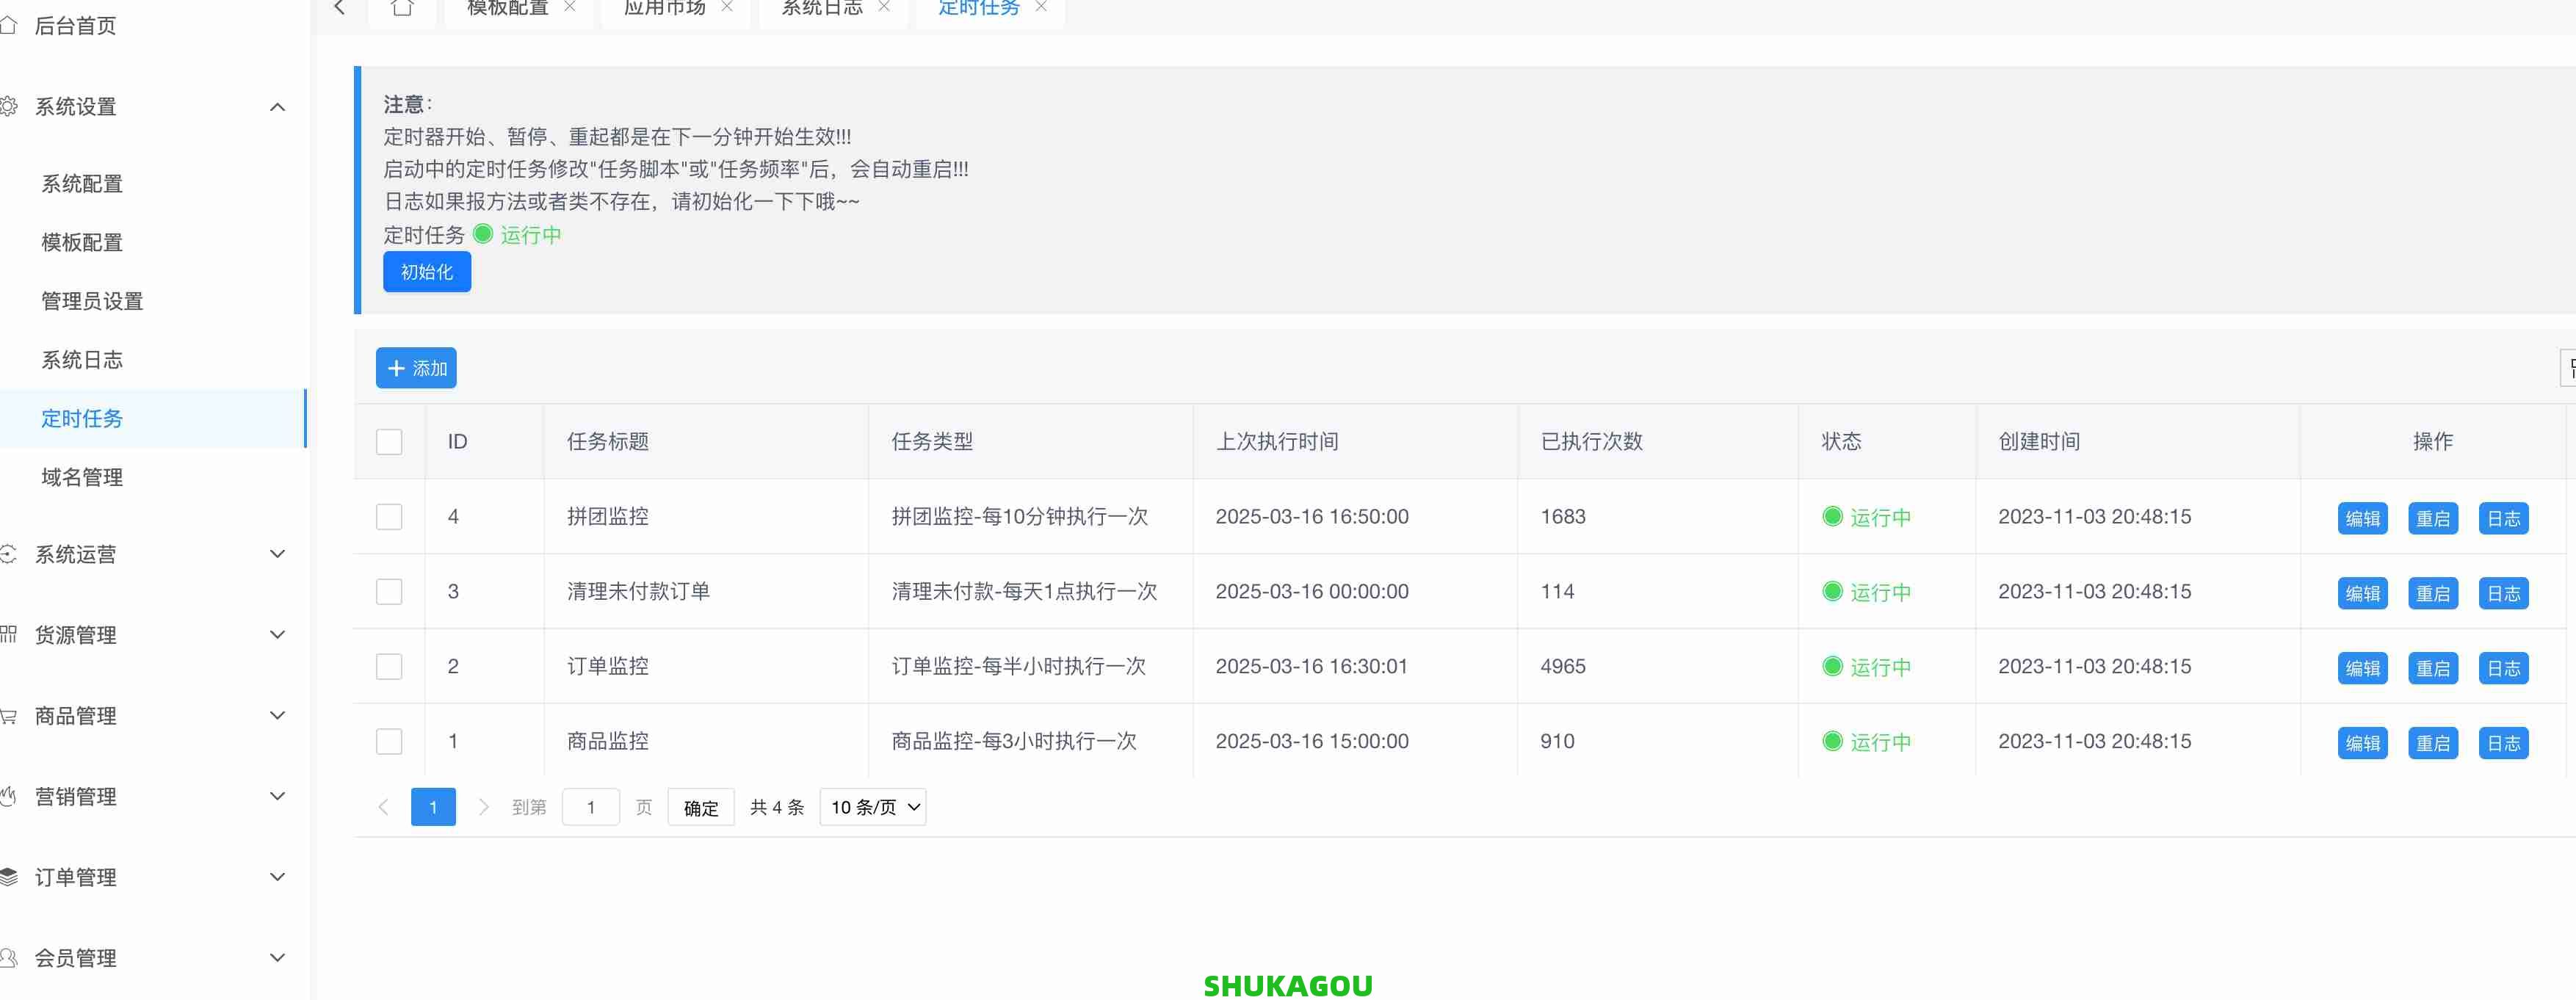Click the 会员管理 sidebar icon
The width and height of the screenshot is (2576, 1000).
[9, 957]
